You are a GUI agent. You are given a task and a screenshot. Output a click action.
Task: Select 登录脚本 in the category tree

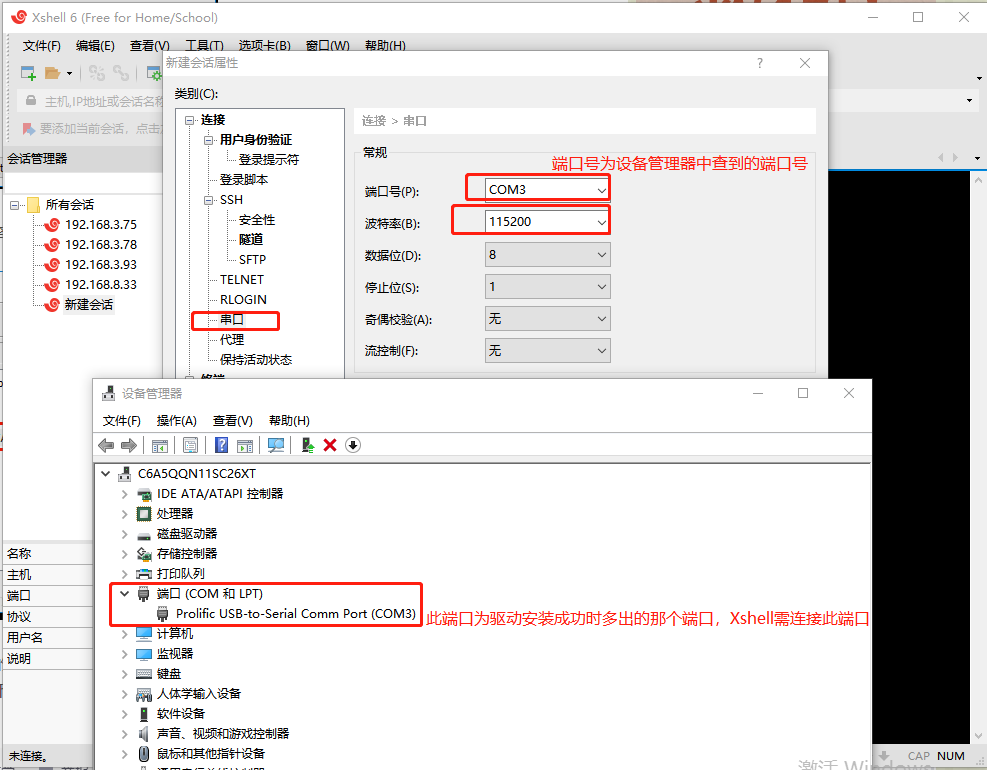tap(244, 179)
